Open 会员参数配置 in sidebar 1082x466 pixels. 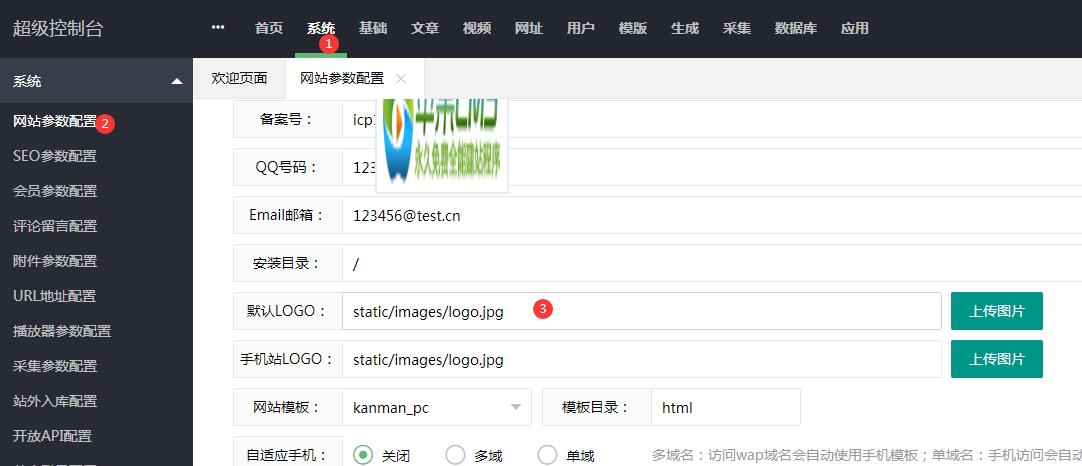(x=55, y=191)
